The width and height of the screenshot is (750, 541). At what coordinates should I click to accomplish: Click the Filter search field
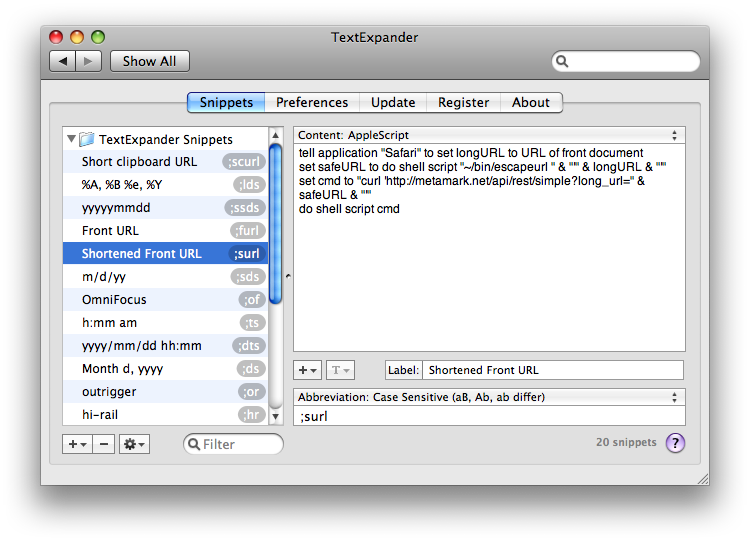coord(233,444)
